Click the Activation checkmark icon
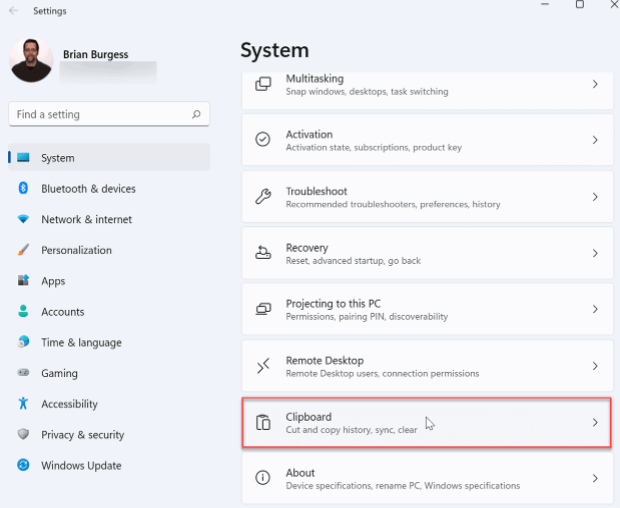Viewport: 620px width, 508px height. point(263,139)
